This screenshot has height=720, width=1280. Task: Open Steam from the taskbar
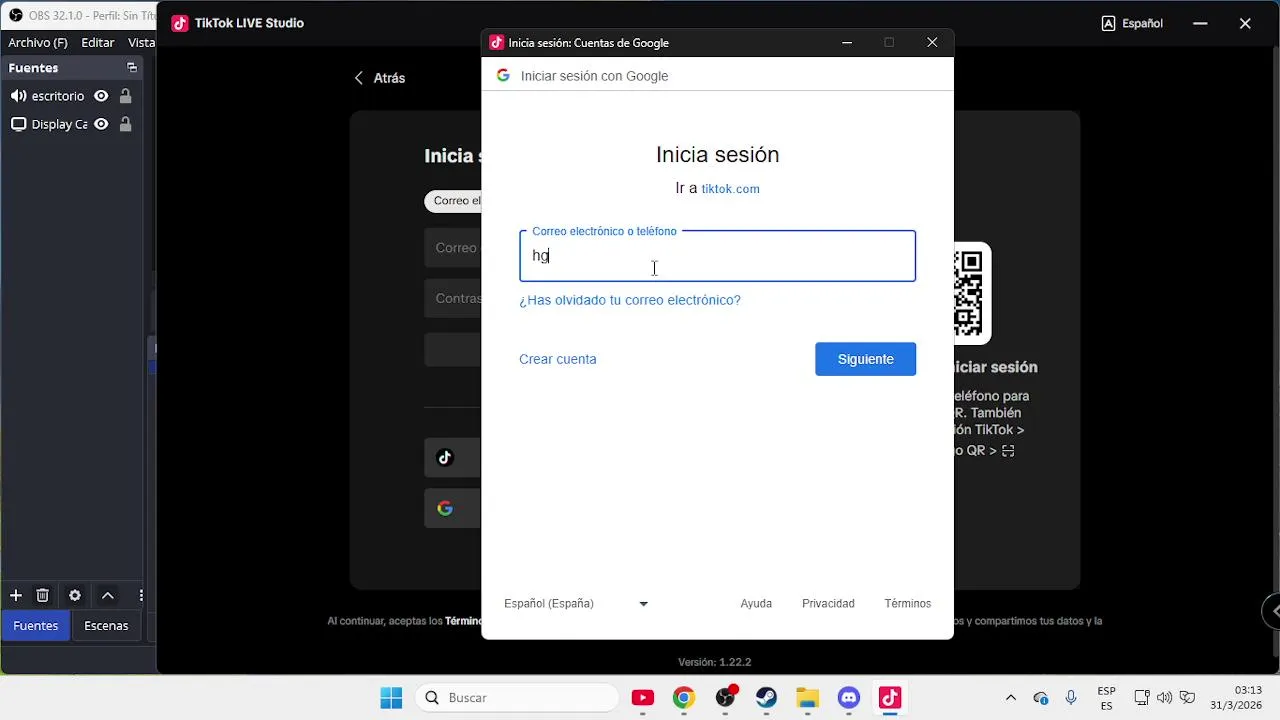pos(767,698)
